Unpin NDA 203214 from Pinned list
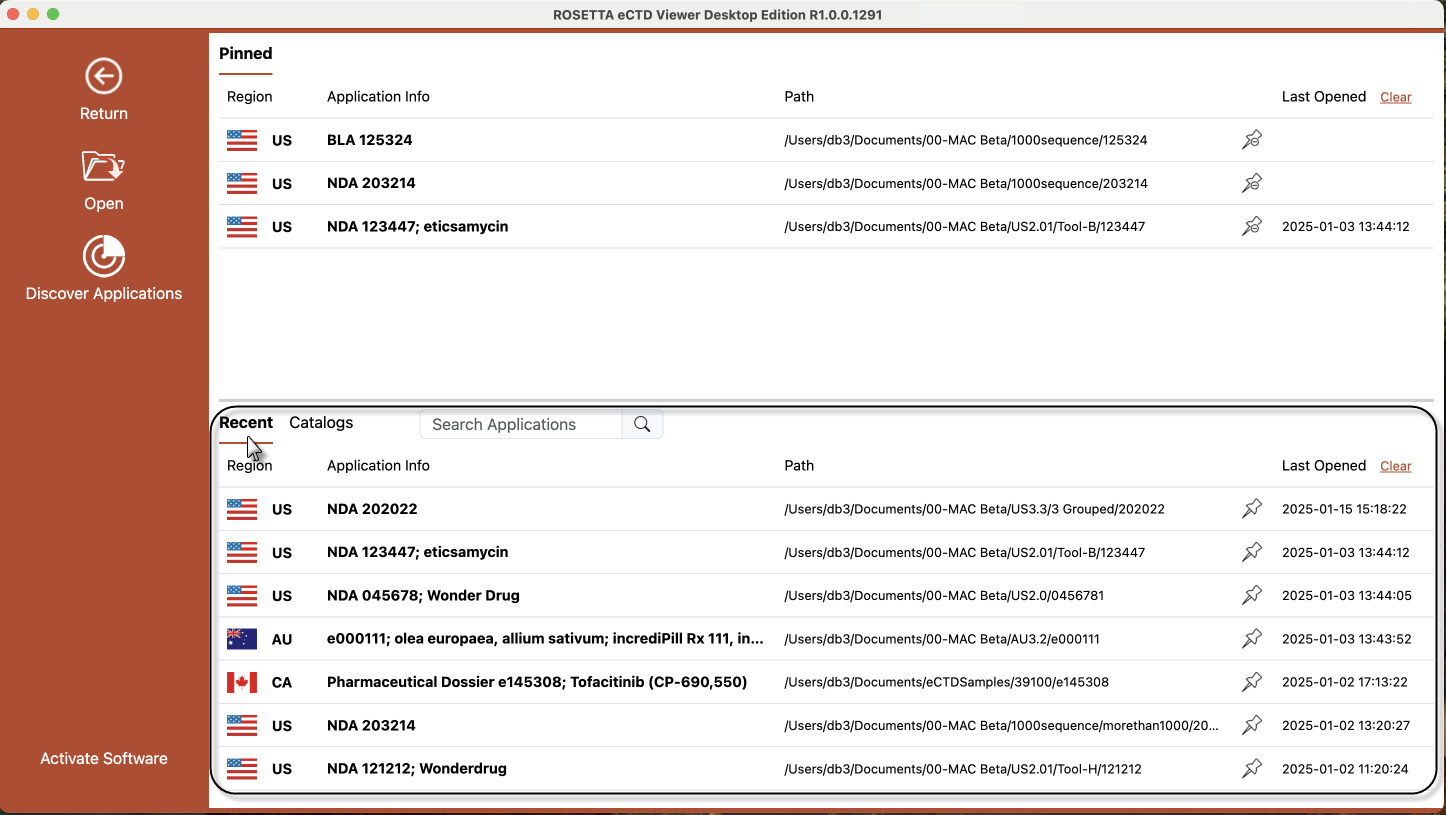Screen dimensions: 1446x815 [x=1251, y=183]
